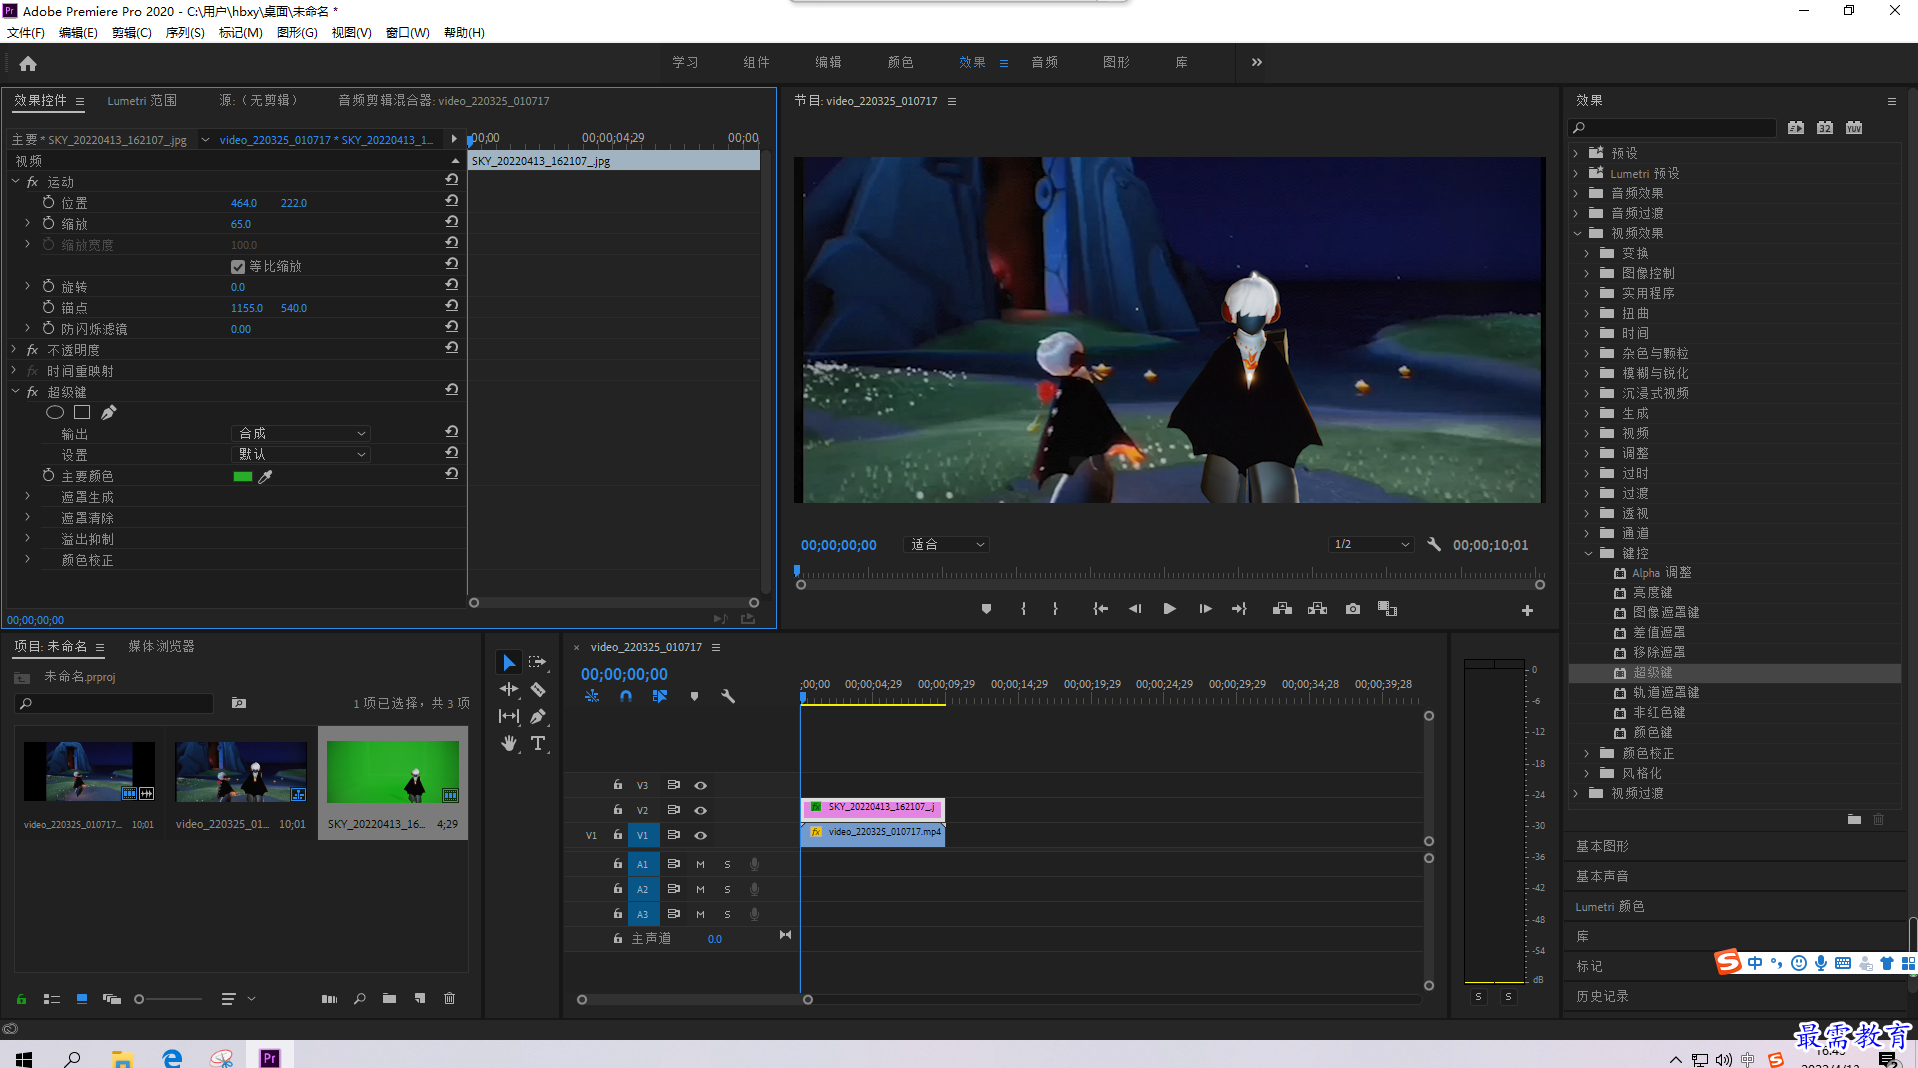Delete selected item in project panel
1918x1068 pixels.
point(450,998)
